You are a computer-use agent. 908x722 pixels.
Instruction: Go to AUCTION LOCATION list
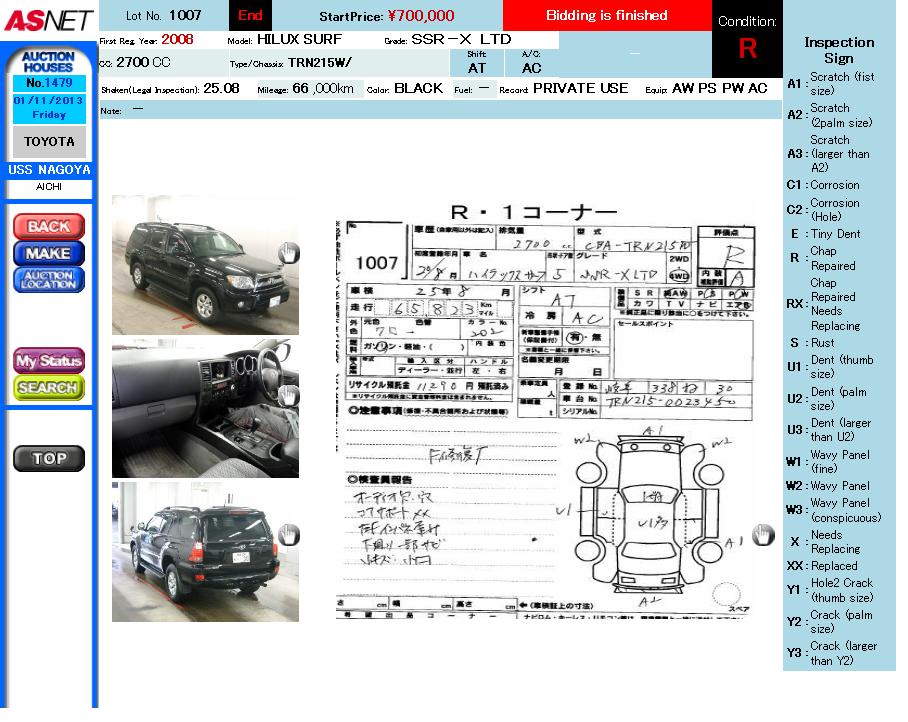click(48, 280)
